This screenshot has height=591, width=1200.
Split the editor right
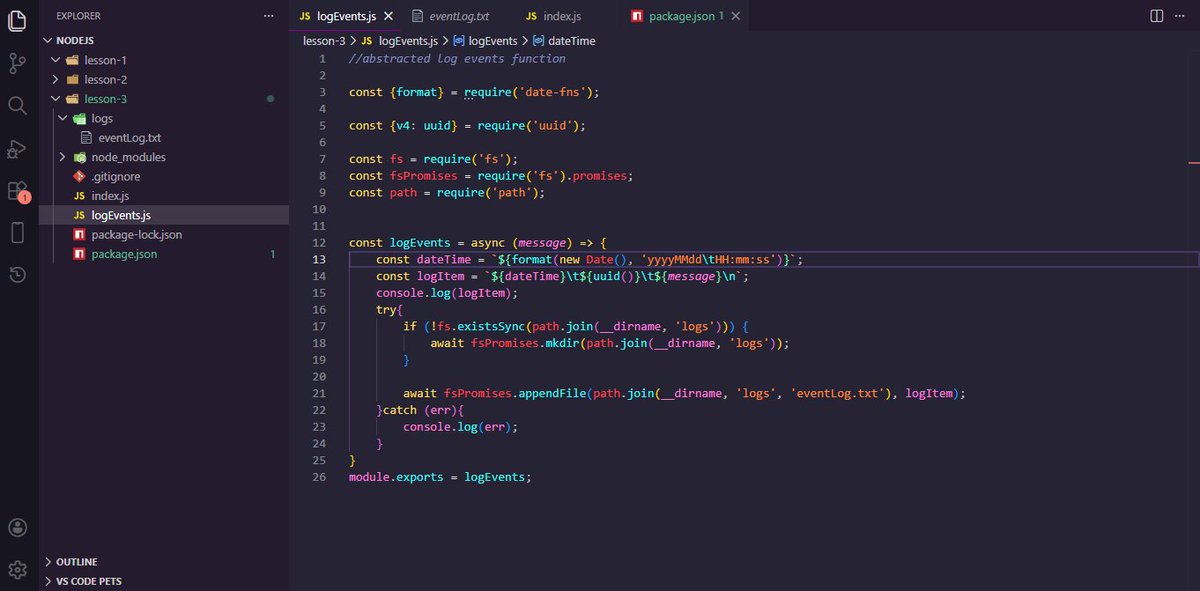[1156, 16]
